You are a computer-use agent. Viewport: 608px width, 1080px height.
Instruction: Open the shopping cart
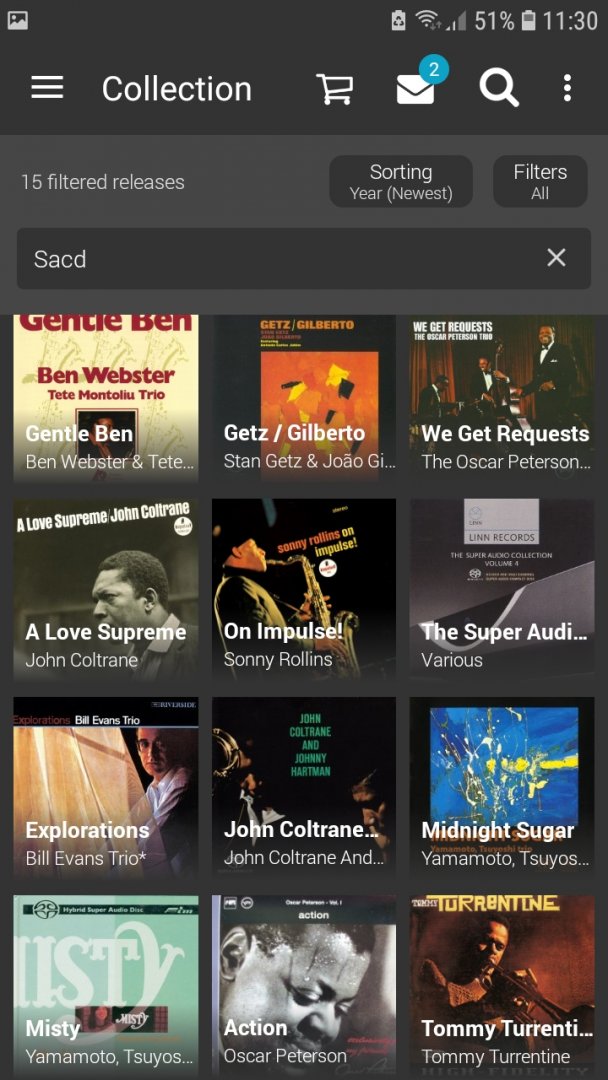point(335,88)
